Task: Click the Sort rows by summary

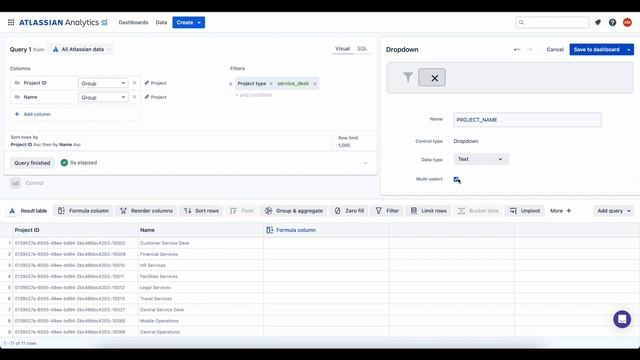Action: [x=46, y=141]
